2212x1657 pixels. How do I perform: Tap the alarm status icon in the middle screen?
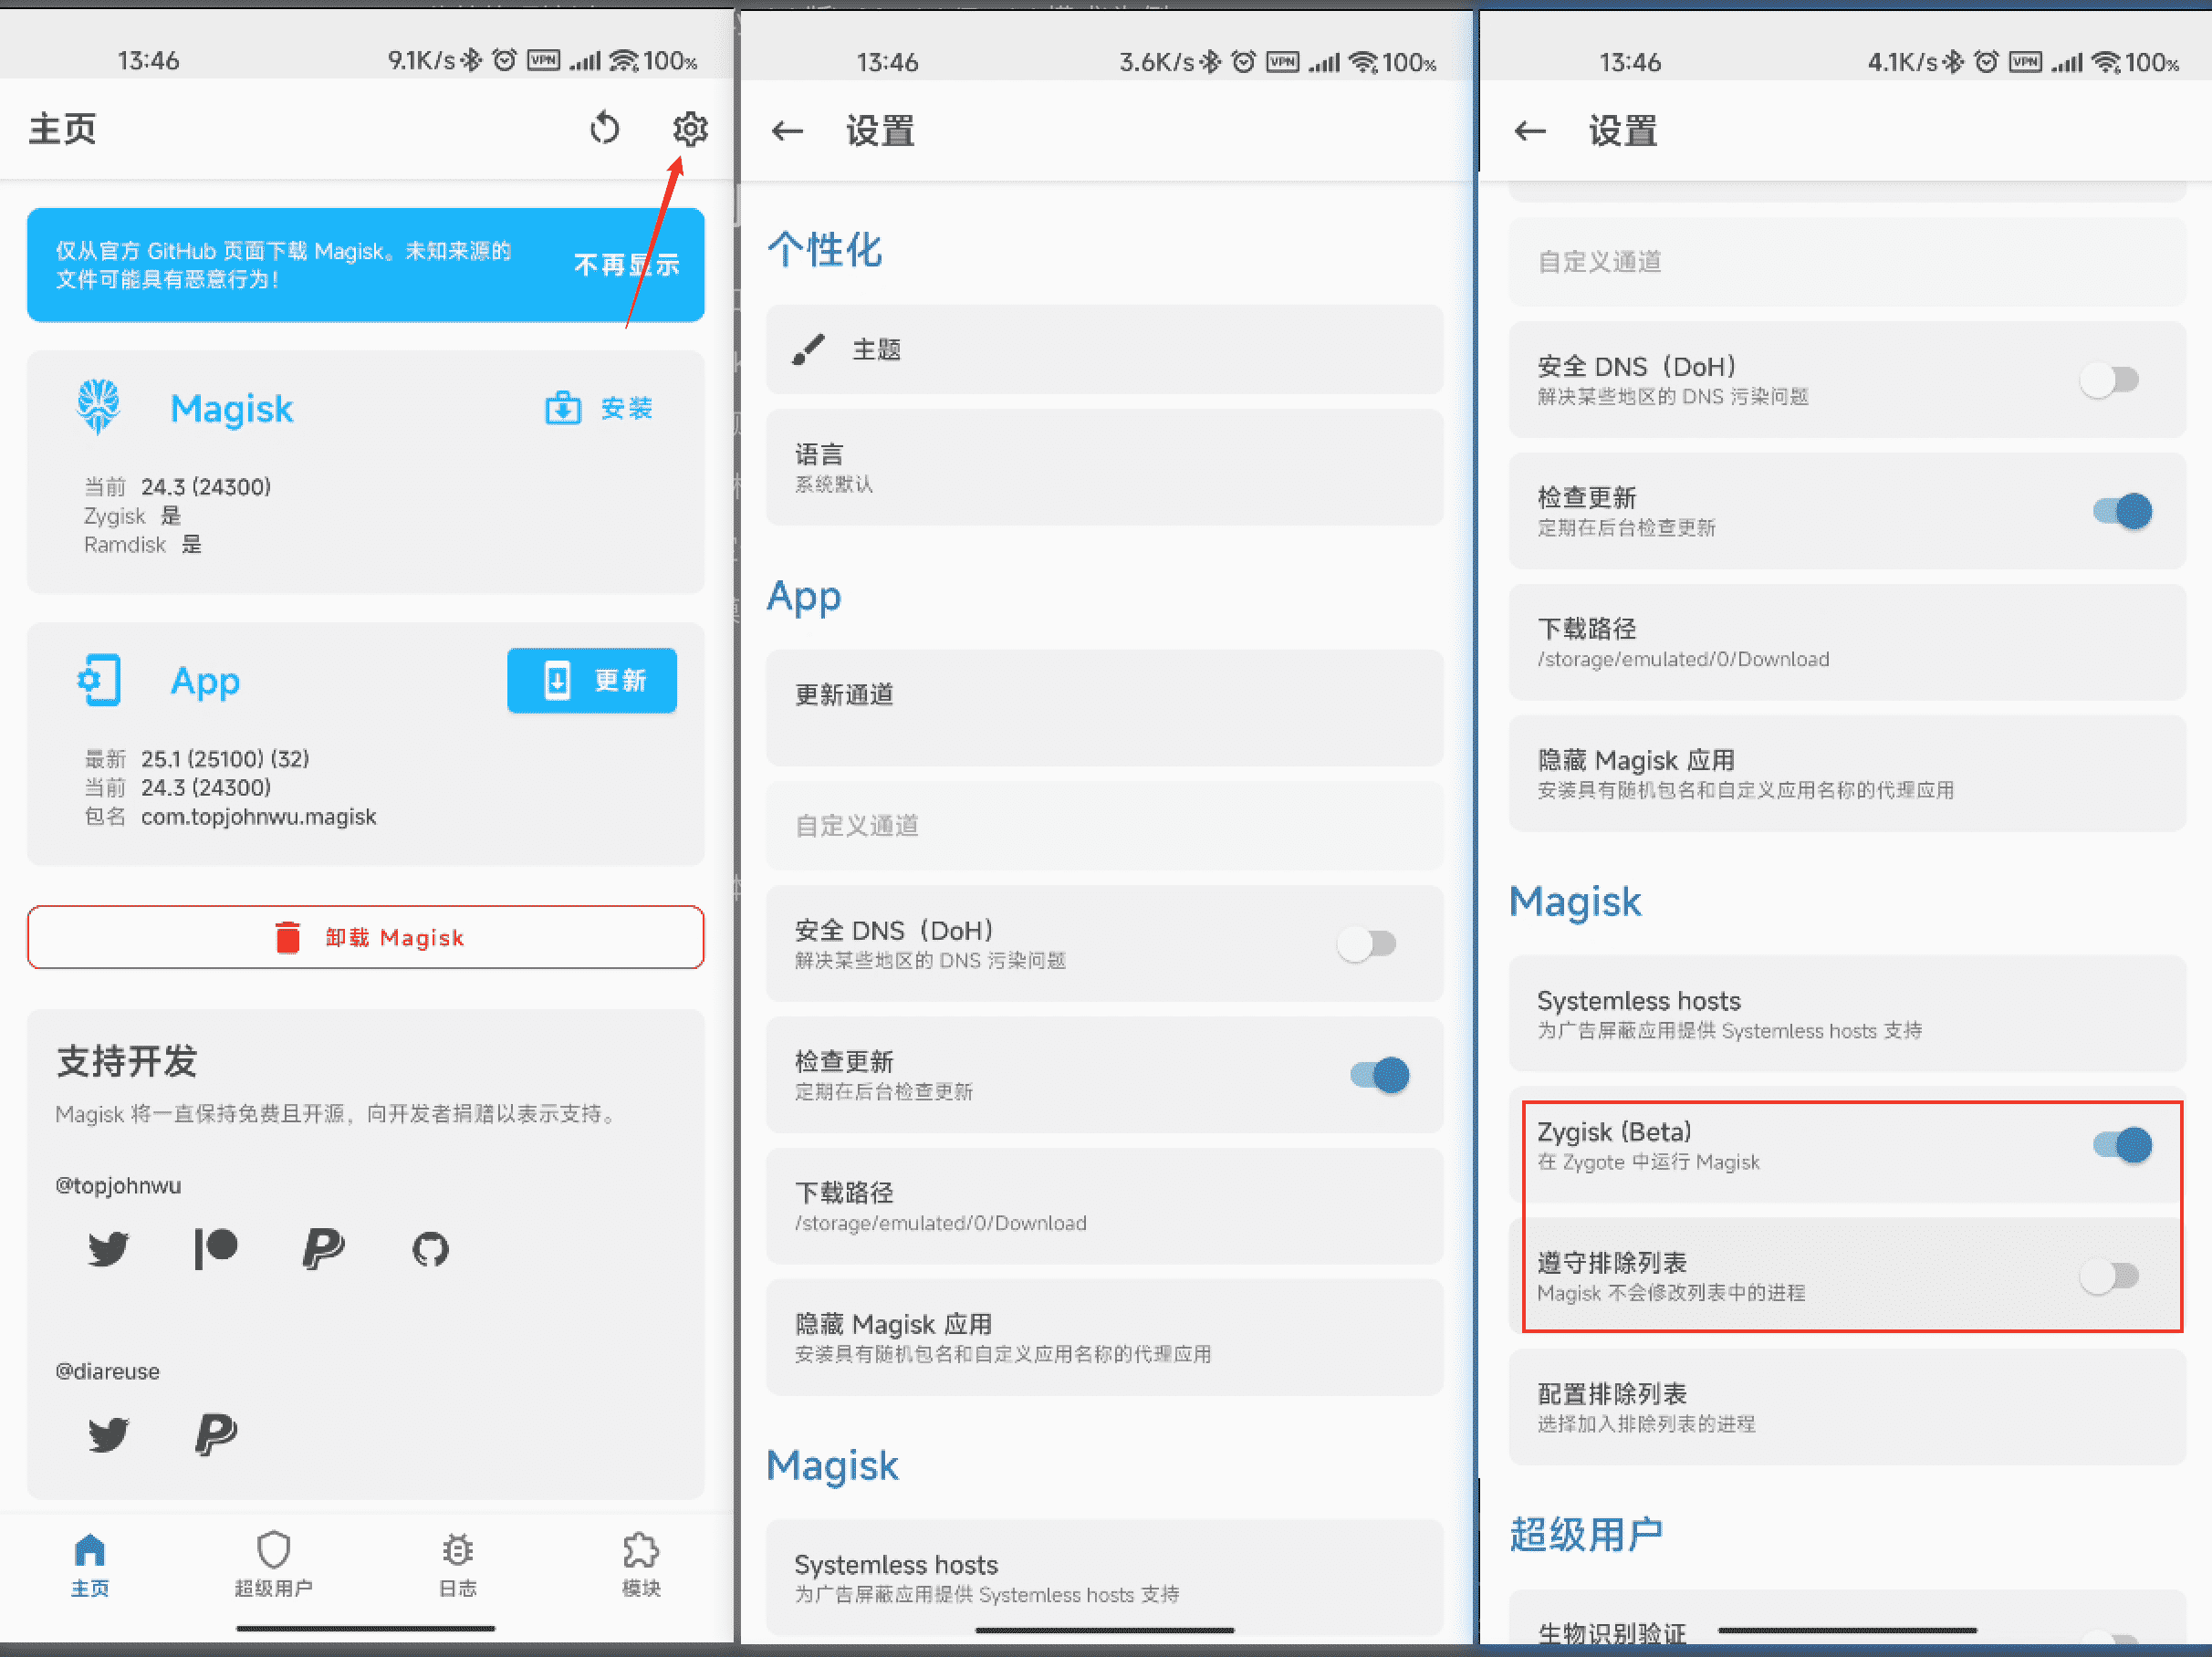pyautogui.click(x=1243, y=62)
